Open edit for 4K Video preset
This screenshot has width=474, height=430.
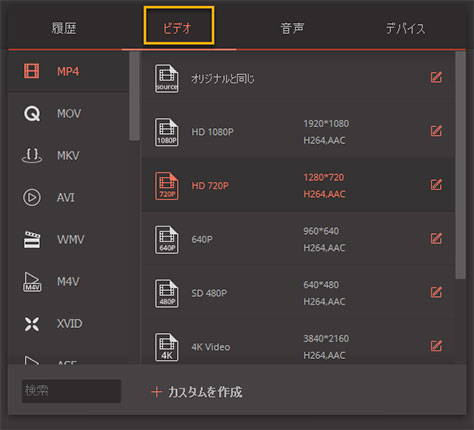pos(436,346)
